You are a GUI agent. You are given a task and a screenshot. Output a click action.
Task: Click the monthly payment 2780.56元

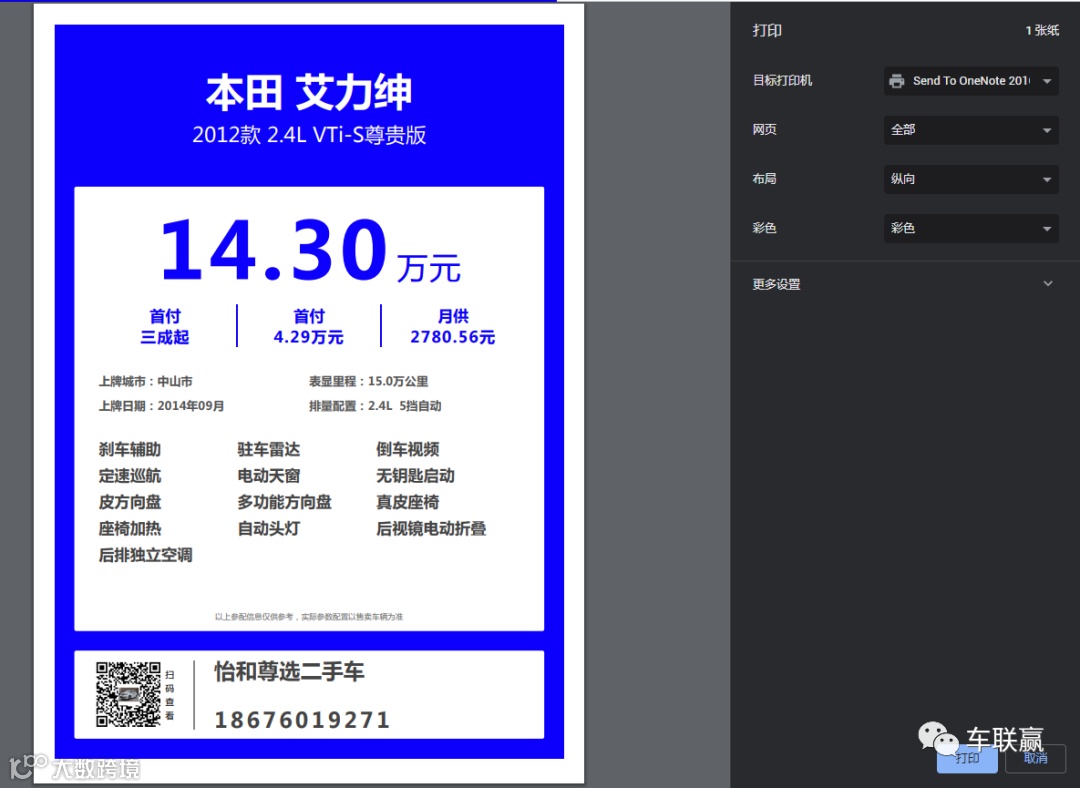tap(453, 337)
